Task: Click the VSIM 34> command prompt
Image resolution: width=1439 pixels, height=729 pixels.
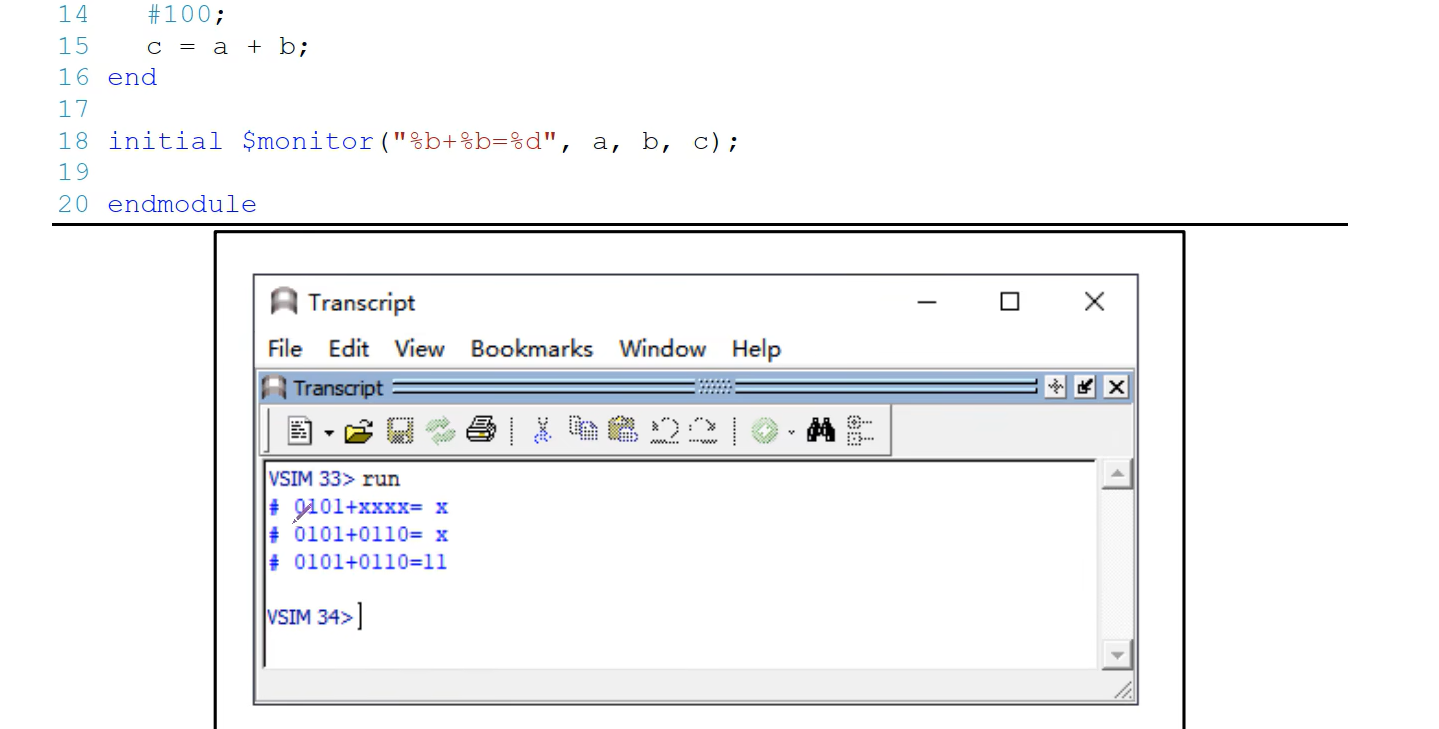Action: coord(310,617)
